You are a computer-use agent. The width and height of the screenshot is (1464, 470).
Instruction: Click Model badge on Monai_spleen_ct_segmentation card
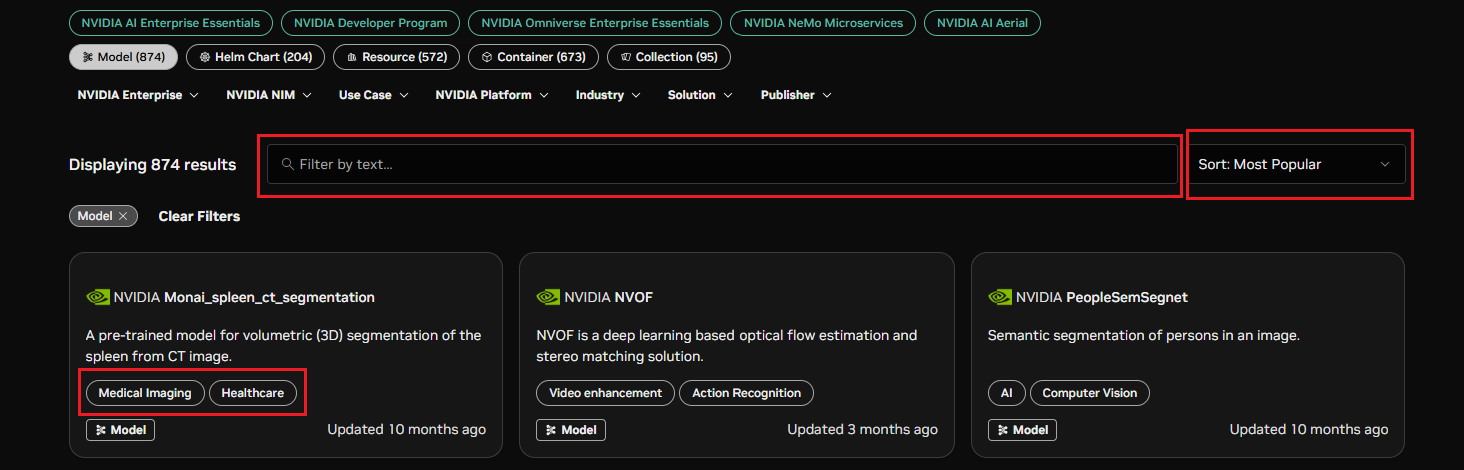click(120, 430)
